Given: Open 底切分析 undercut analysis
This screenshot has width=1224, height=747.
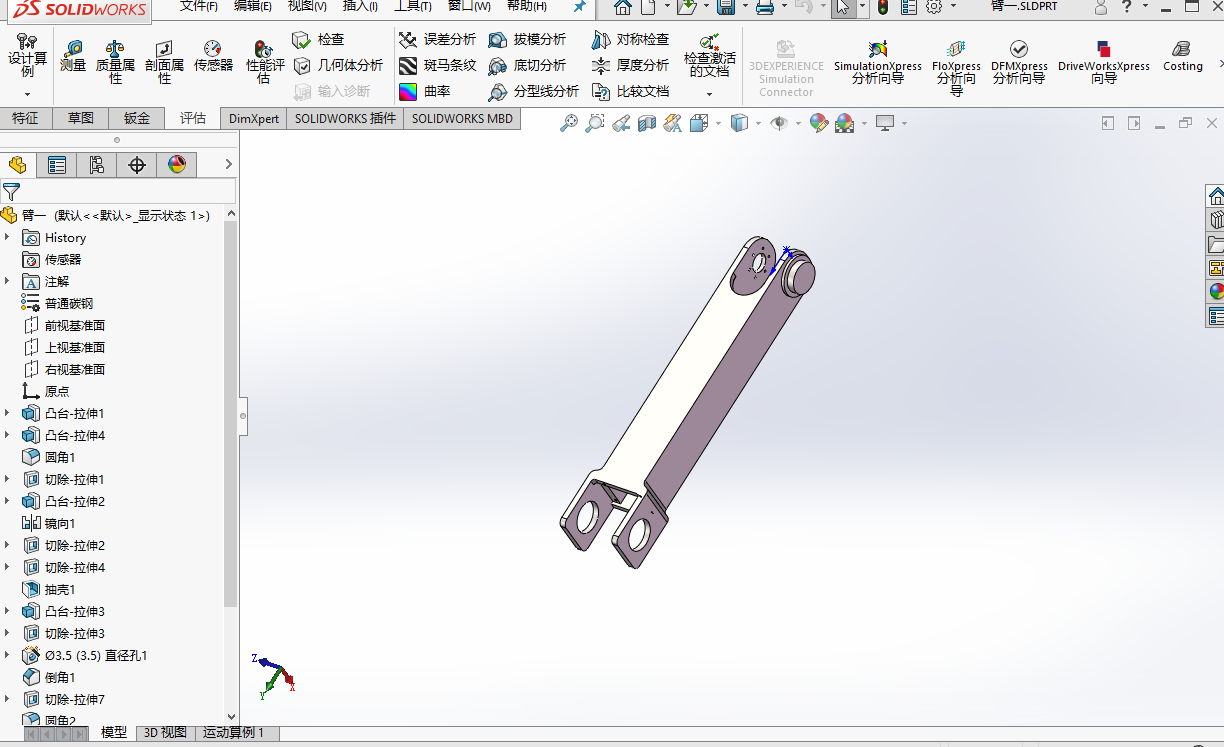Looking at the screenshot, I should tap(527, 66).
